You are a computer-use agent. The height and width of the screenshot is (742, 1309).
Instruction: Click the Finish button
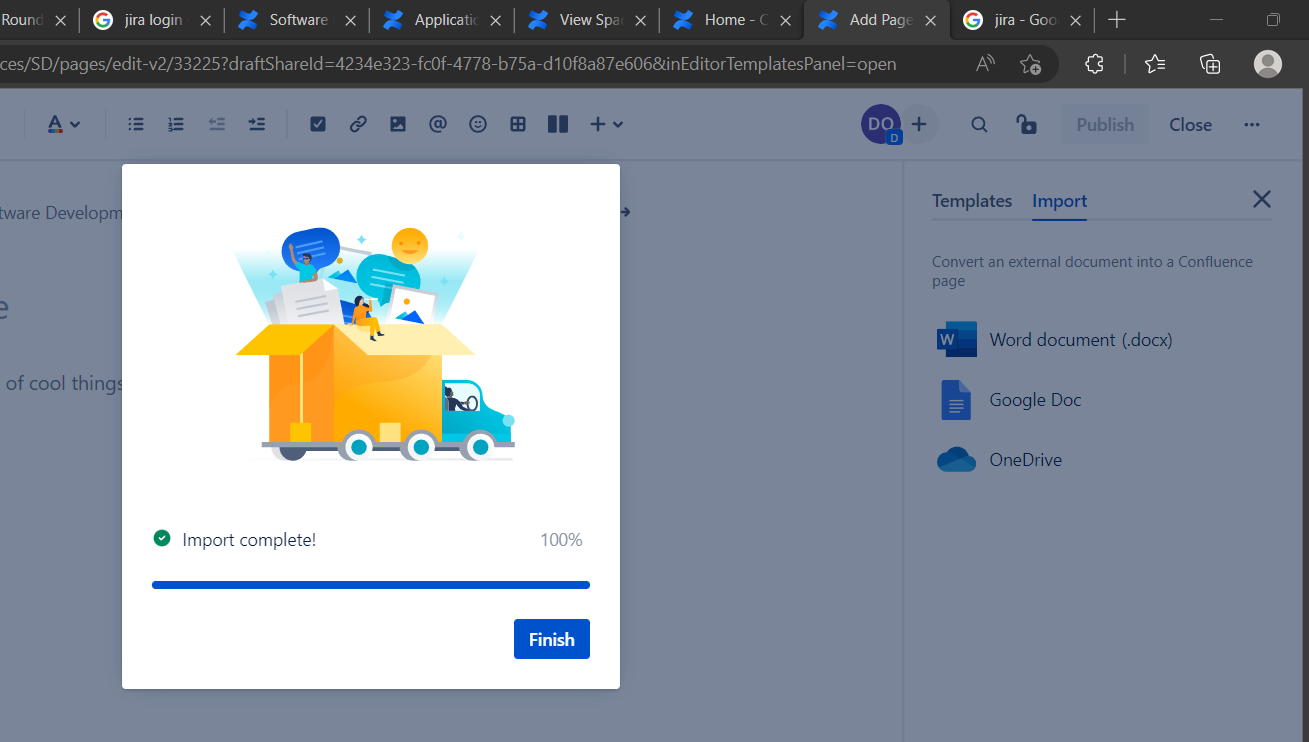tap(551, 639)
